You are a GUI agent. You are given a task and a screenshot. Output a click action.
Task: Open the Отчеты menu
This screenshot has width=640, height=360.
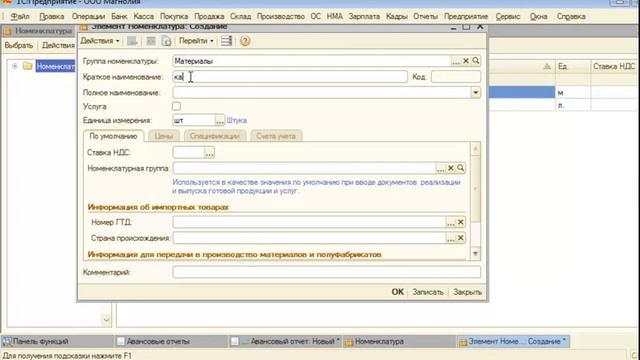425,17
